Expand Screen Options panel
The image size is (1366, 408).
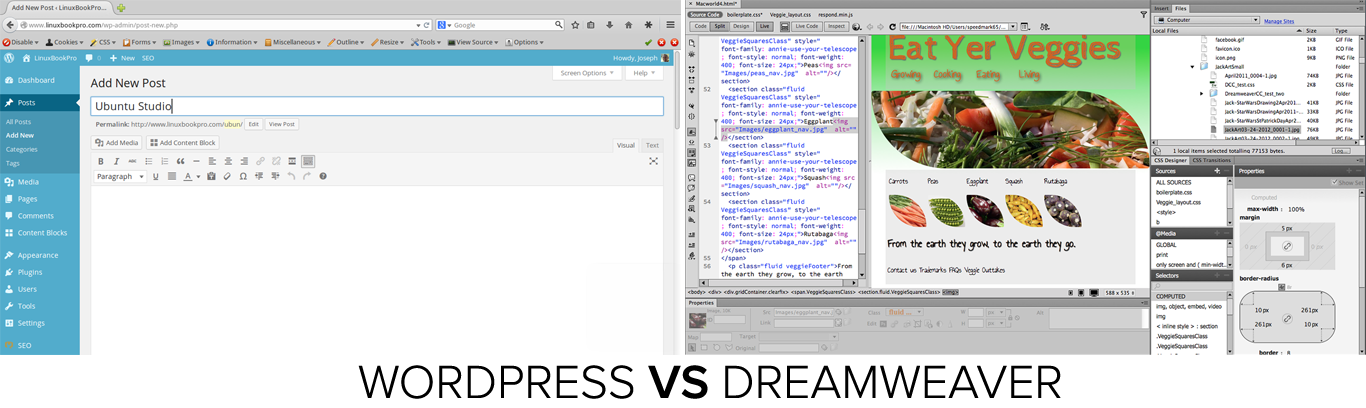[585, 73]
